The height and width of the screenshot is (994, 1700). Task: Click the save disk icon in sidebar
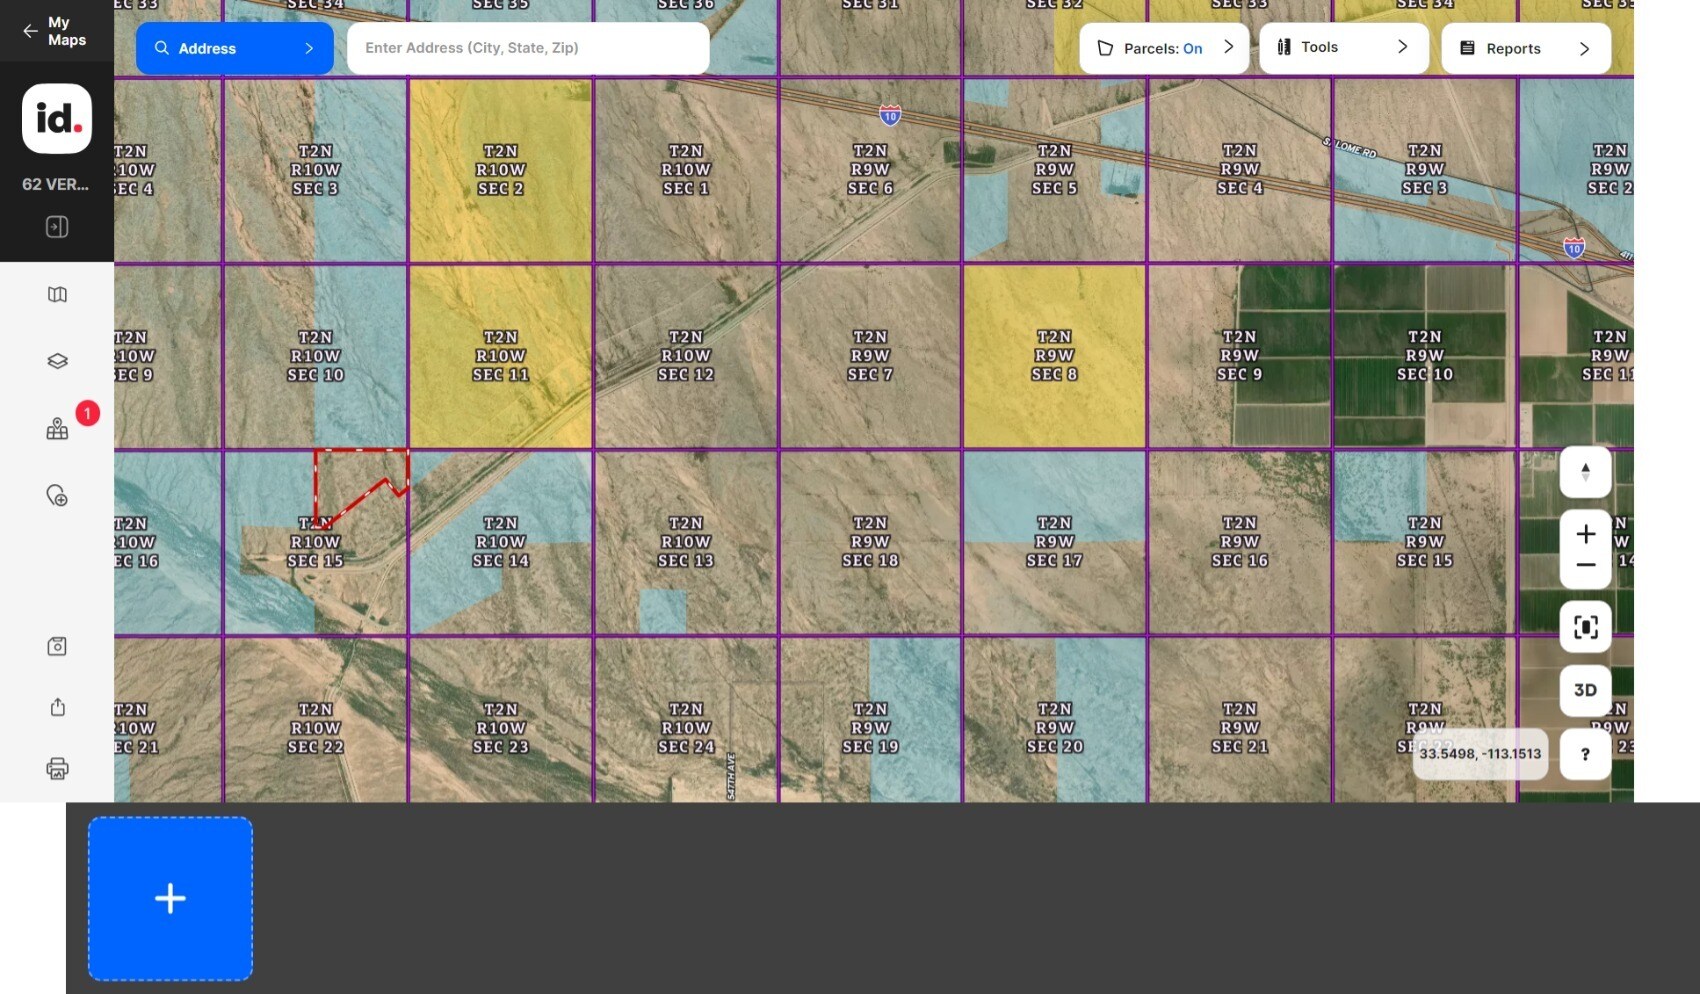pyautogui.click(x=57, y=646)
